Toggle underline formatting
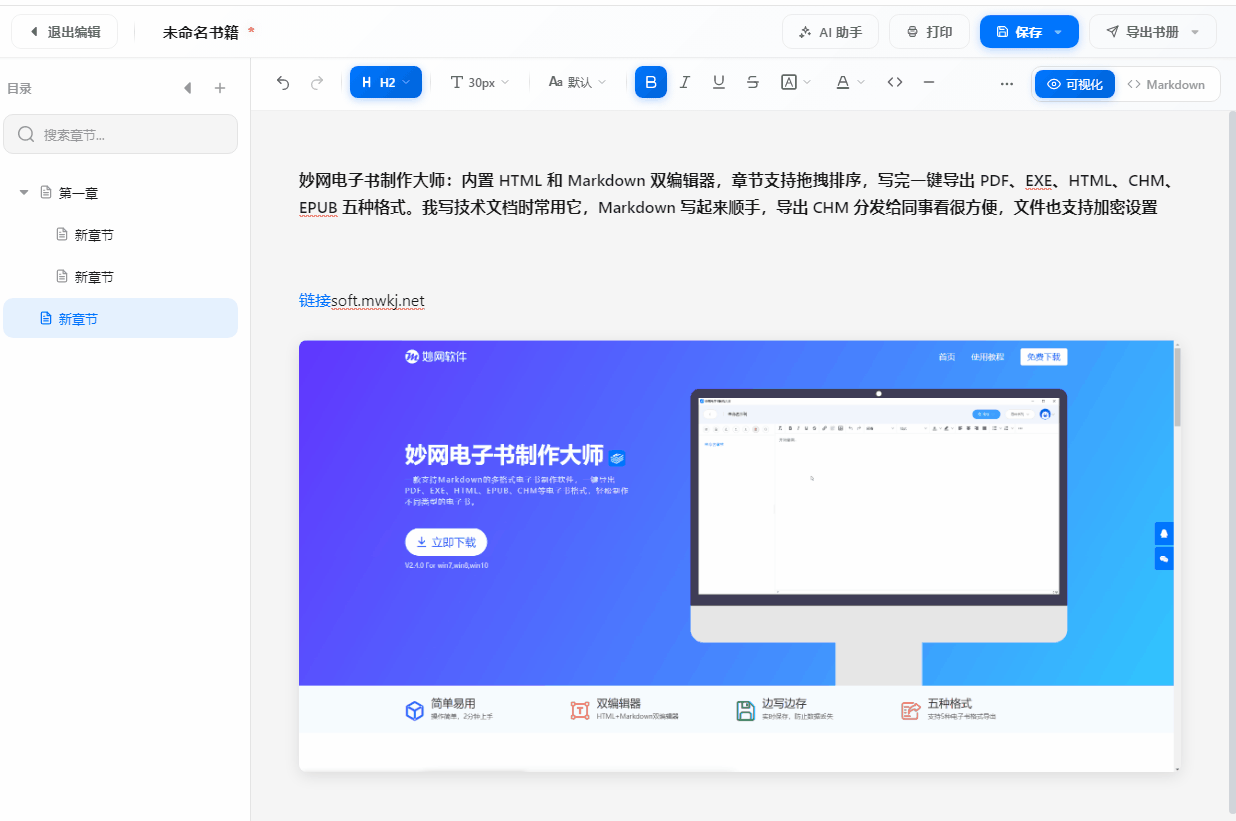The width and height of the screenshot is (1236, 821). 719,82
